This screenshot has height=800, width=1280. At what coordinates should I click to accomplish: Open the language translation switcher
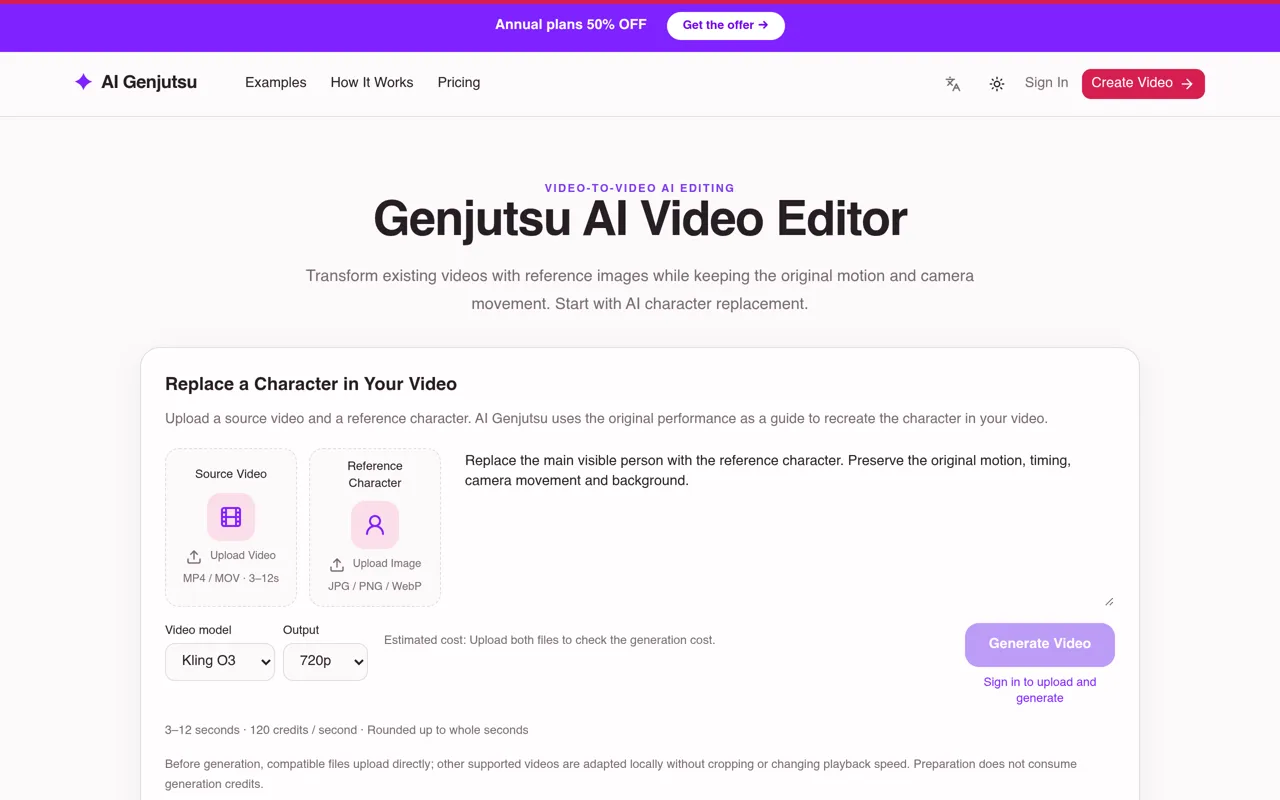(x=953, y=84)
